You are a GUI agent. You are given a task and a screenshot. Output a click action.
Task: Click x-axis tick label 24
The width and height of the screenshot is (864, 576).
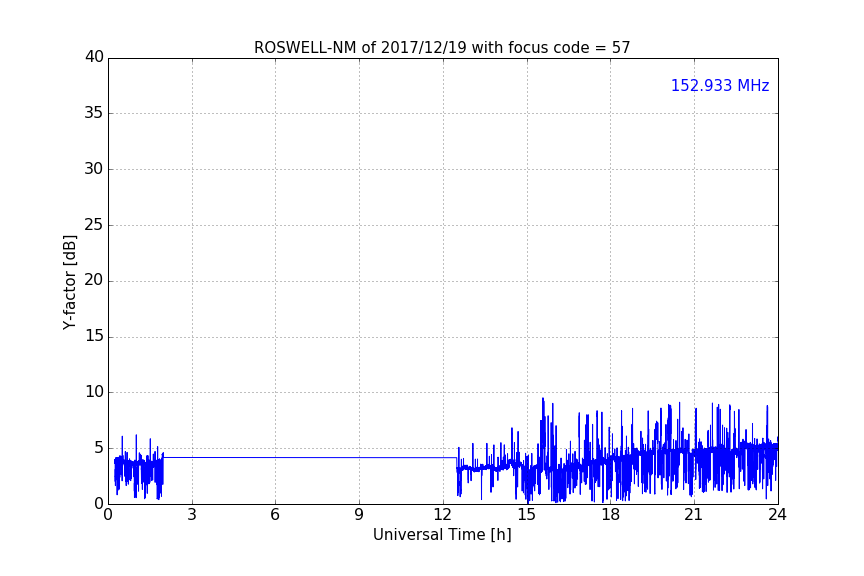777,515
